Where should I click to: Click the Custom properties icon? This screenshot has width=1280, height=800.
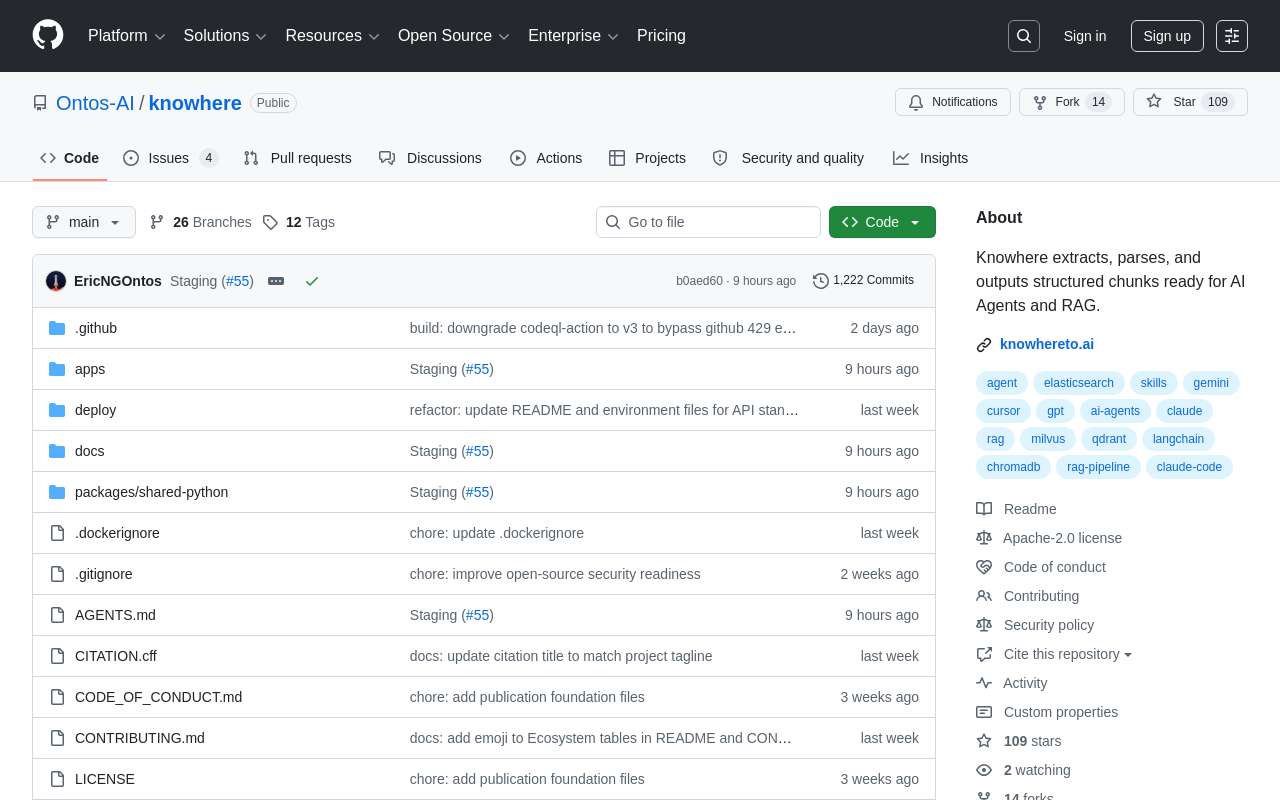[x=984, y=712]
